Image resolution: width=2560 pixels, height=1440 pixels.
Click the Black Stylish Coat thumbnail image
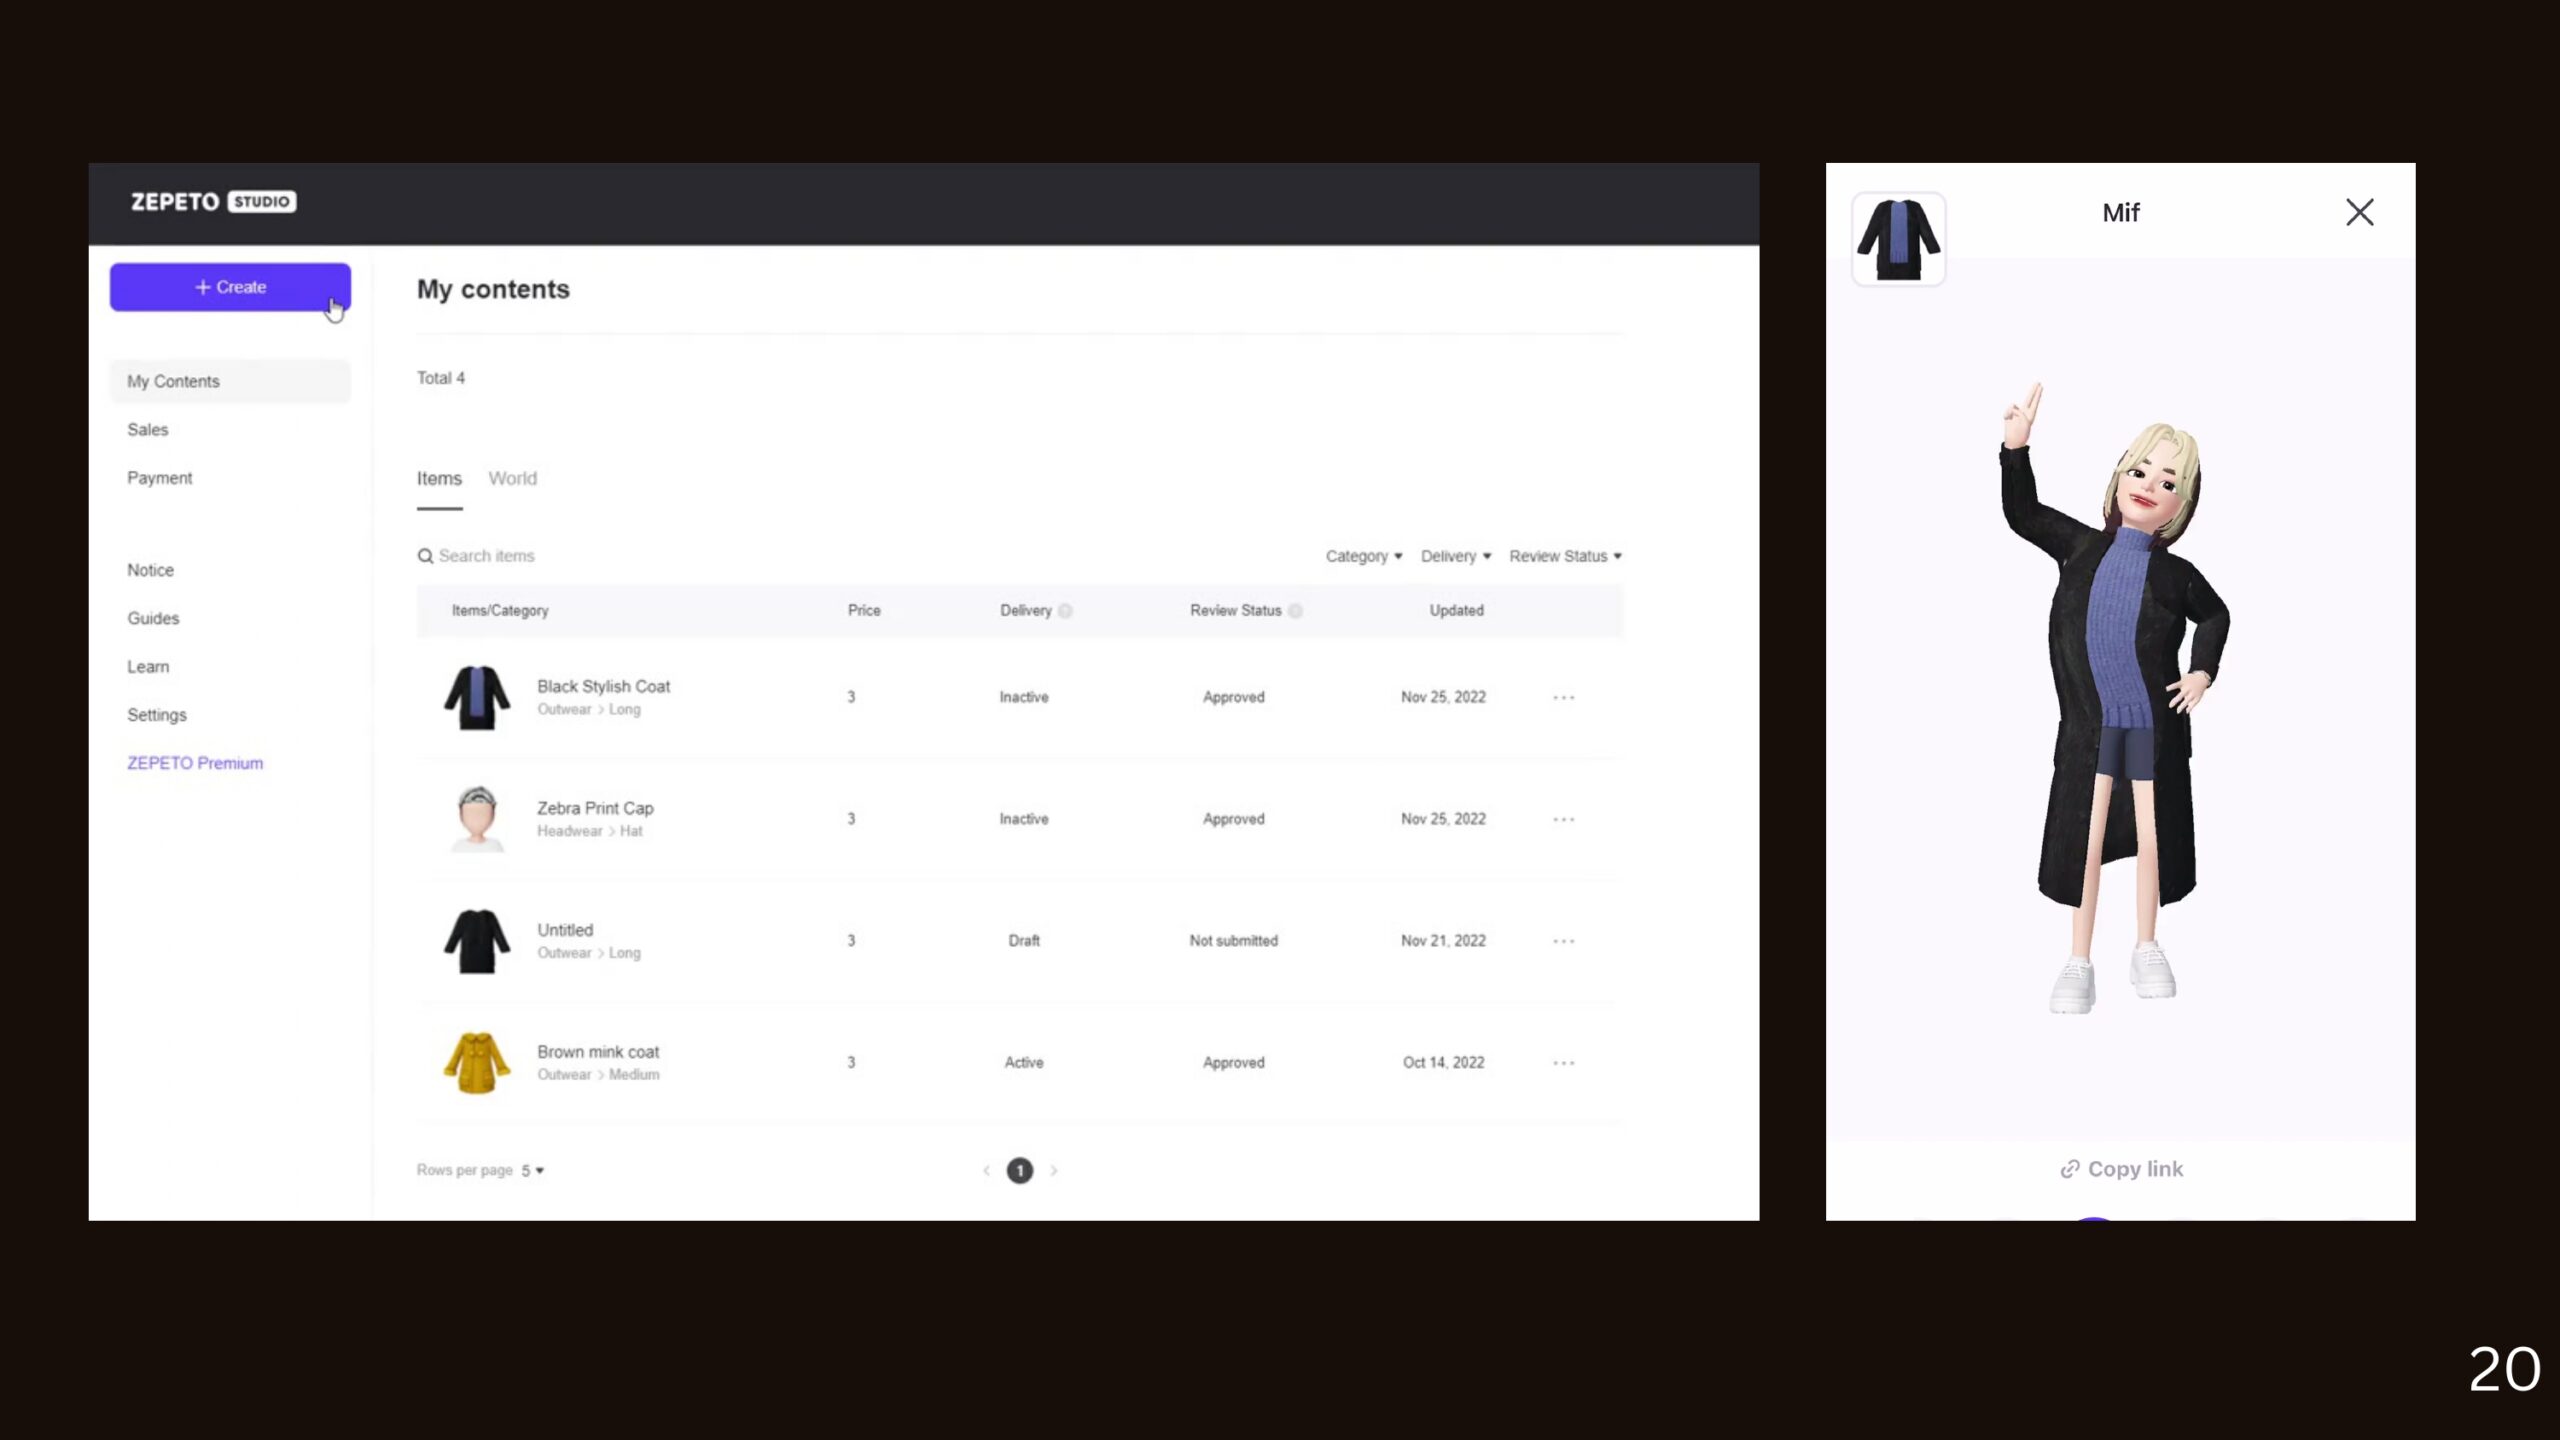(475, 696)
